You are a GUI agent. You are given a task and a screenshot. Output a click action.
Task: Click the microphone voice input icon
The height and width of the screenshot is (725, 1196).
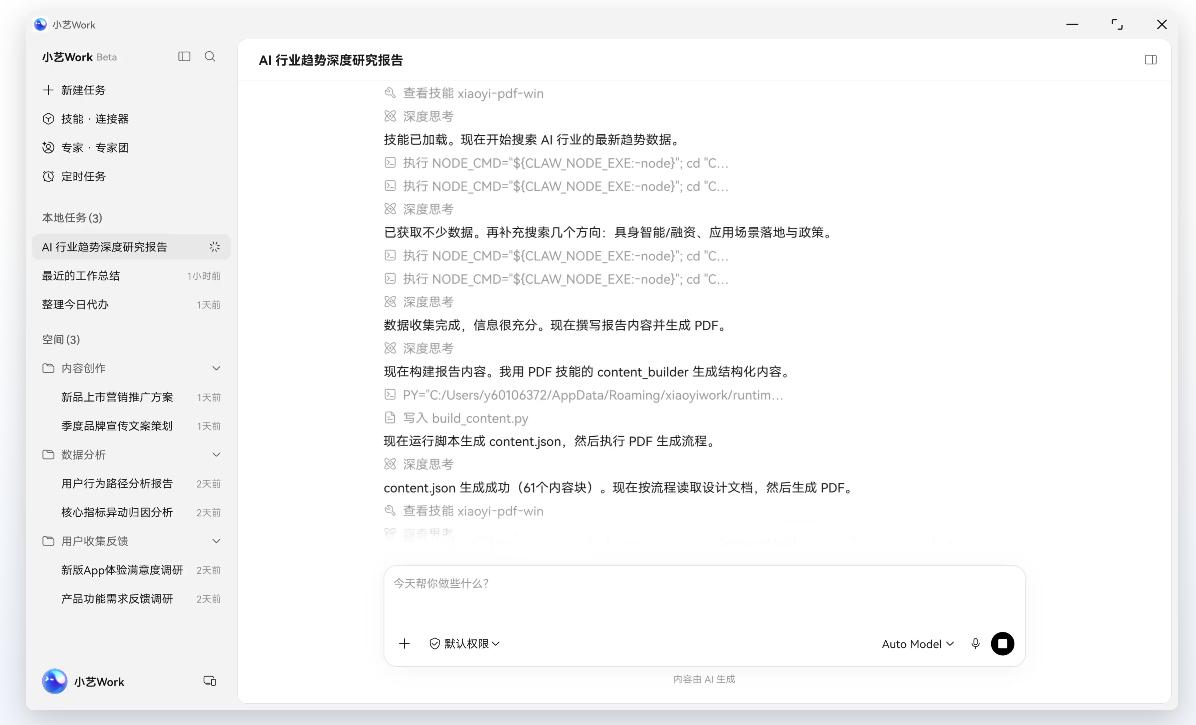[975, 643]
